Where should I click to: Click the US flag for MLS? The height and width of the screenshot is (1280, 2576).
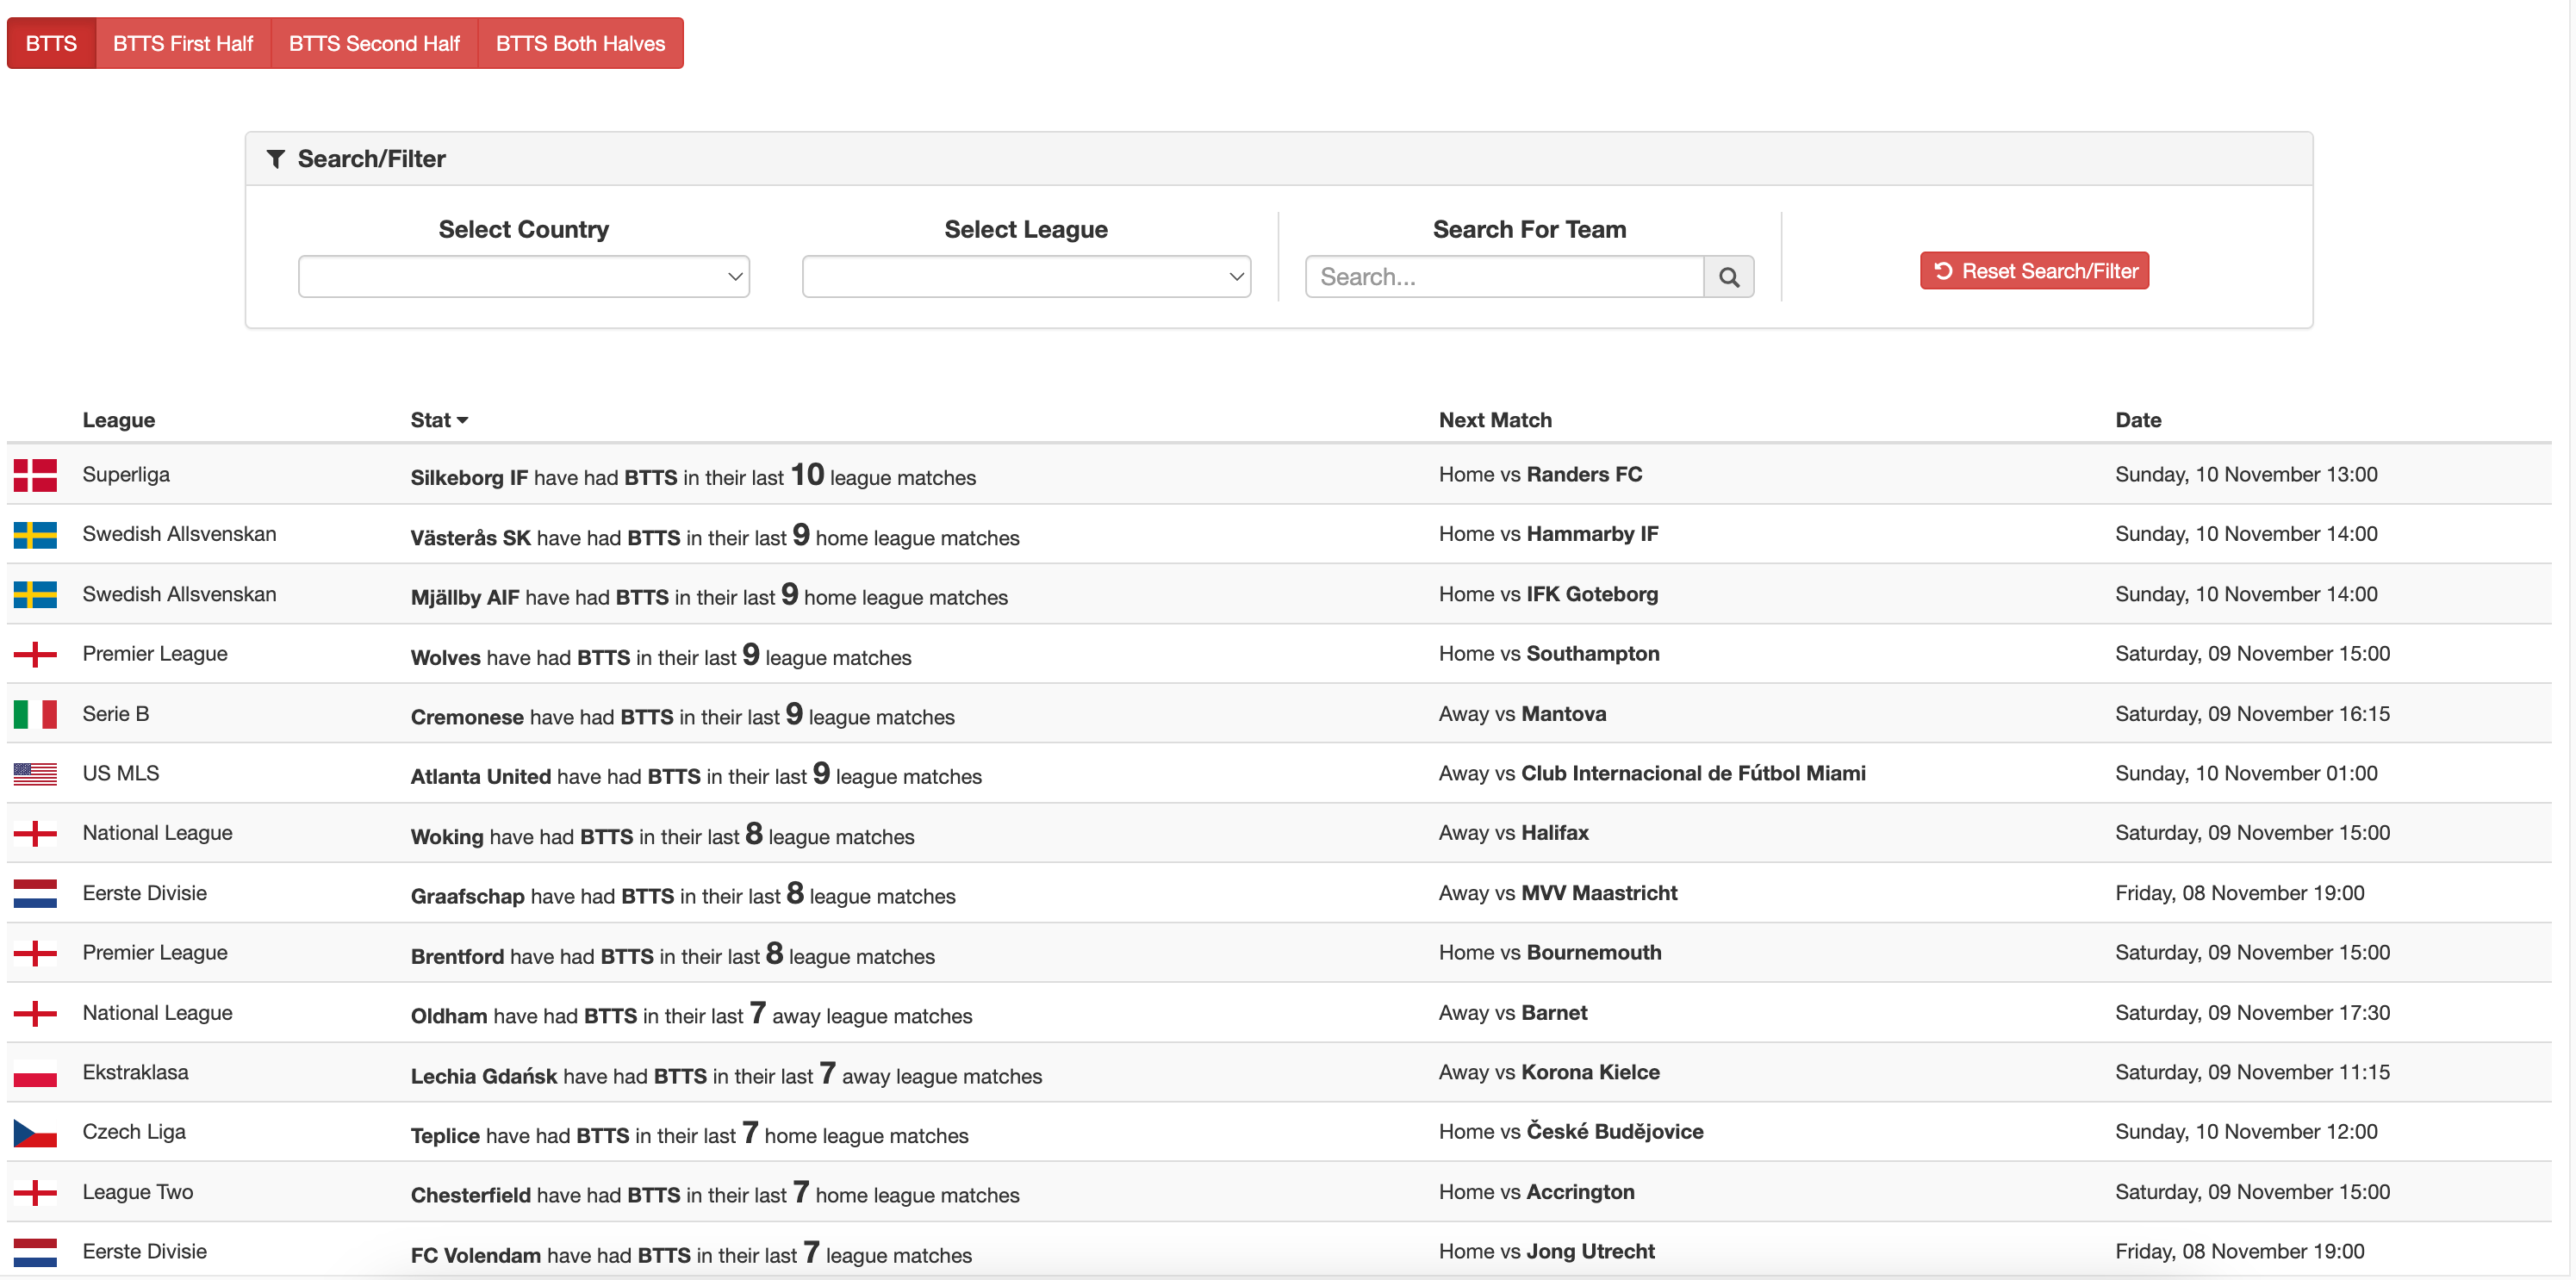[x=35, y=774]
